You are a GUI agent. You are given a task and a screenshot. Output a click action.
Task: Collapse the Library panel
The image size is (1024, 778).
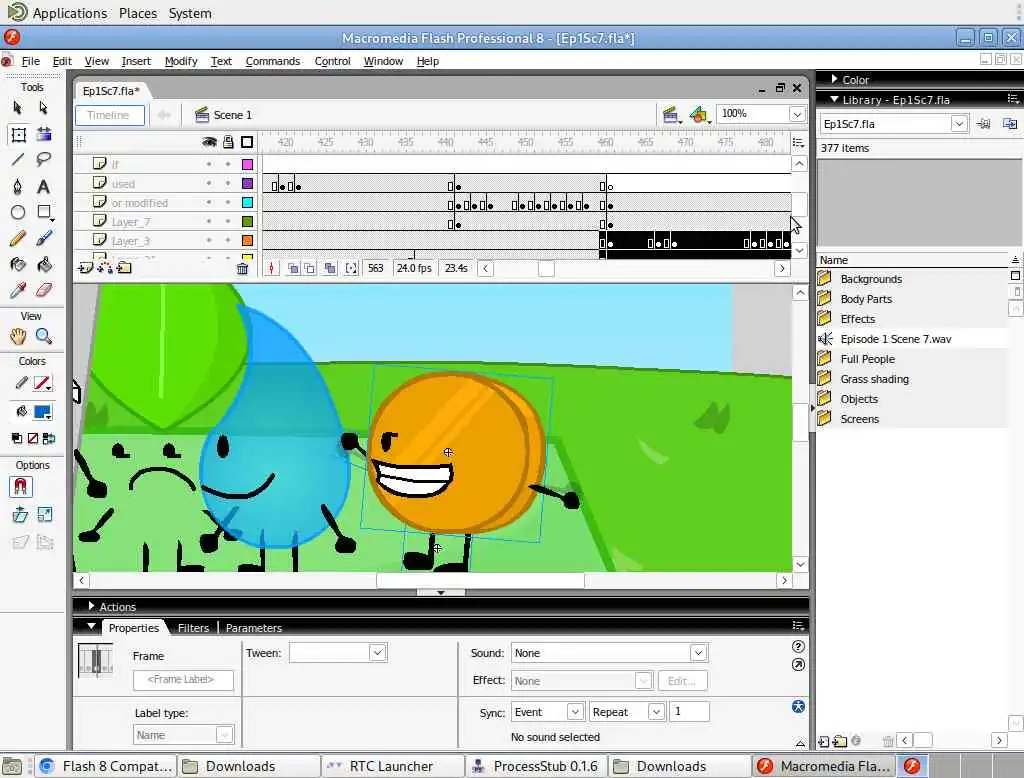pyautogui.click(x=834, y=99)
